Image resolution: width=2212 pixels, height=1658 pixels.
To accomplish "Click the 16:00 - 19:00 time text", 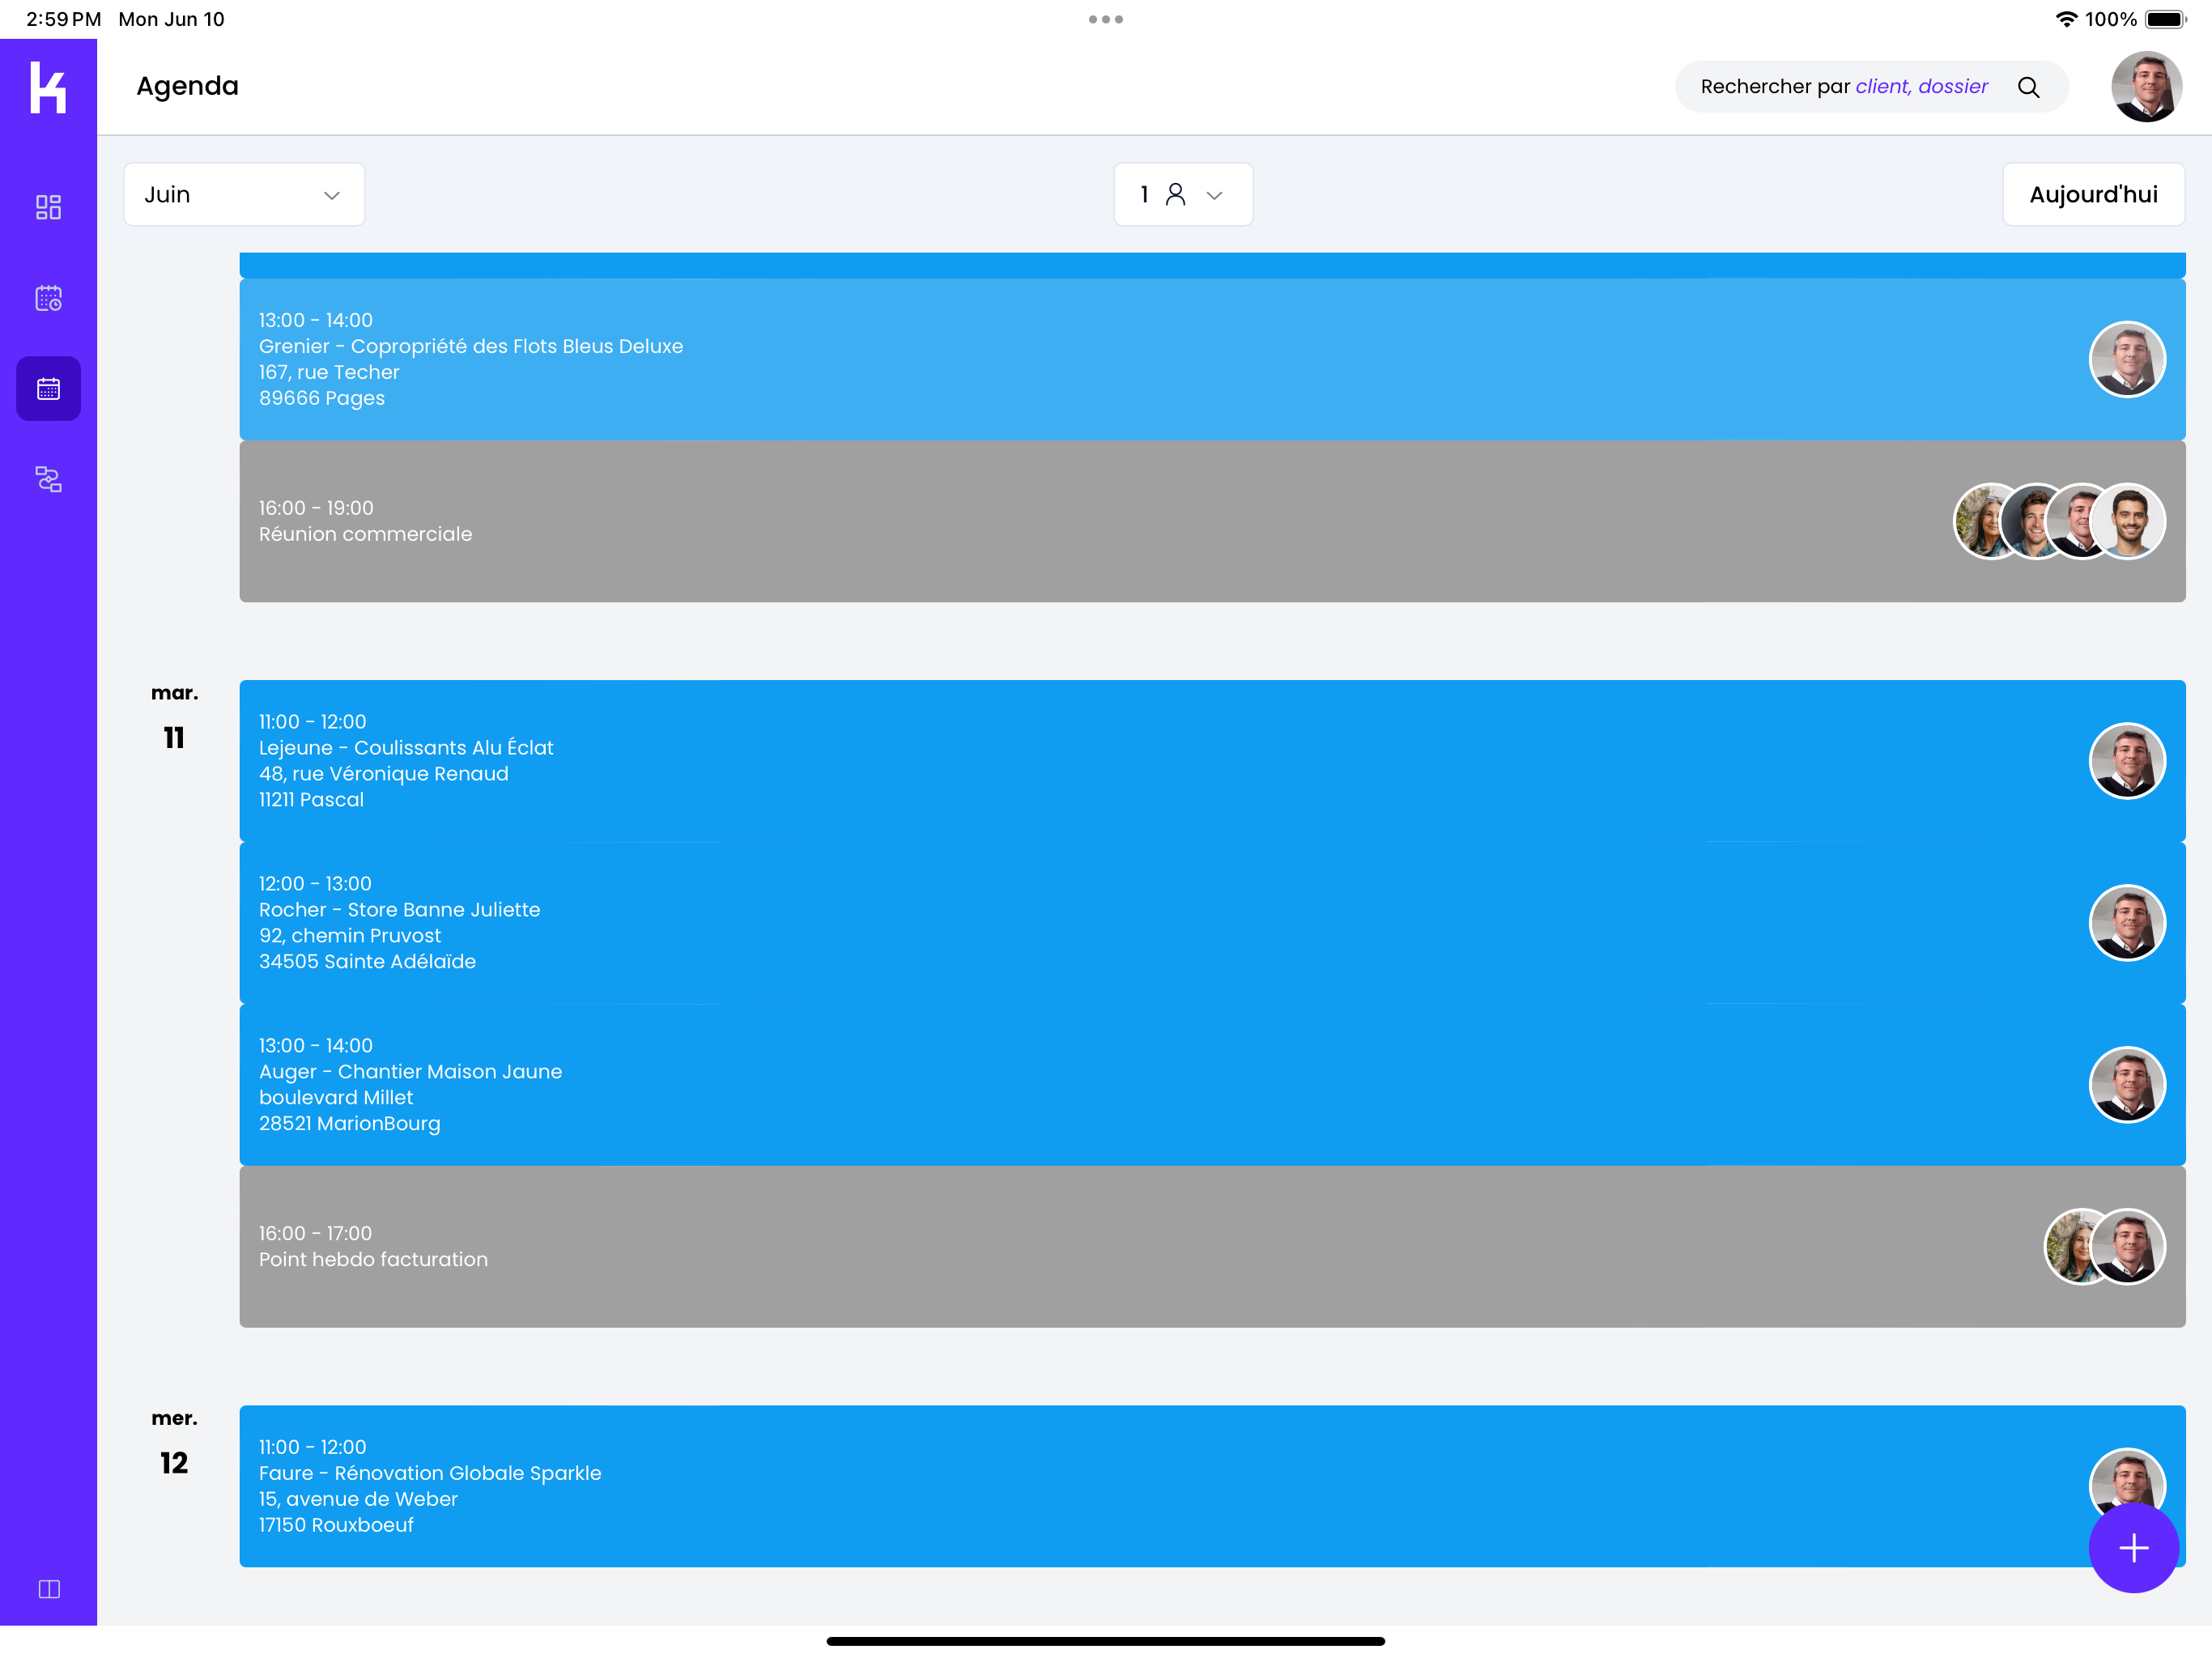I will [316, 508].
